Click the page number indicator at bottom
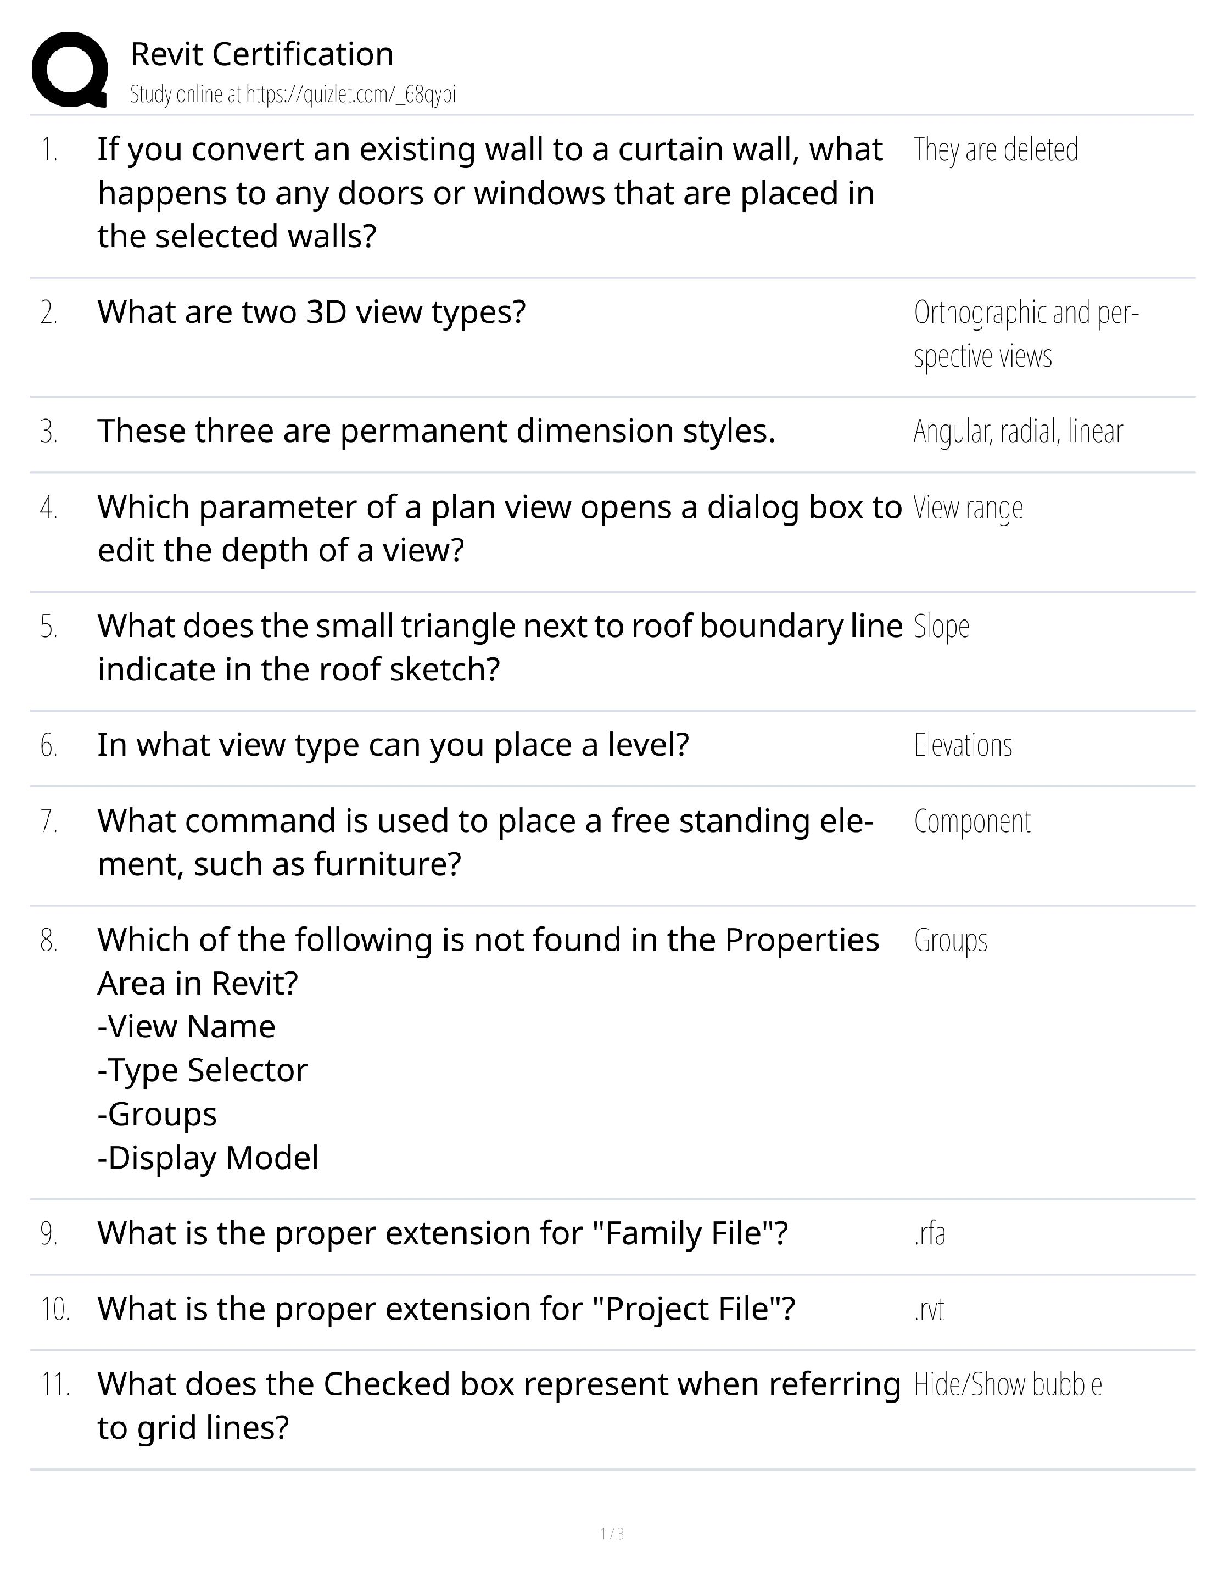The height and width of the screenshot is (1584, 1224). (612, 1533)
